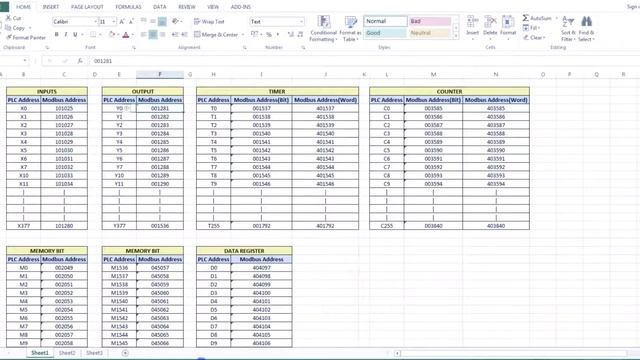Align text left
Image resolution: width=640 pixels, height=360 pixels.
pos(143,35)
